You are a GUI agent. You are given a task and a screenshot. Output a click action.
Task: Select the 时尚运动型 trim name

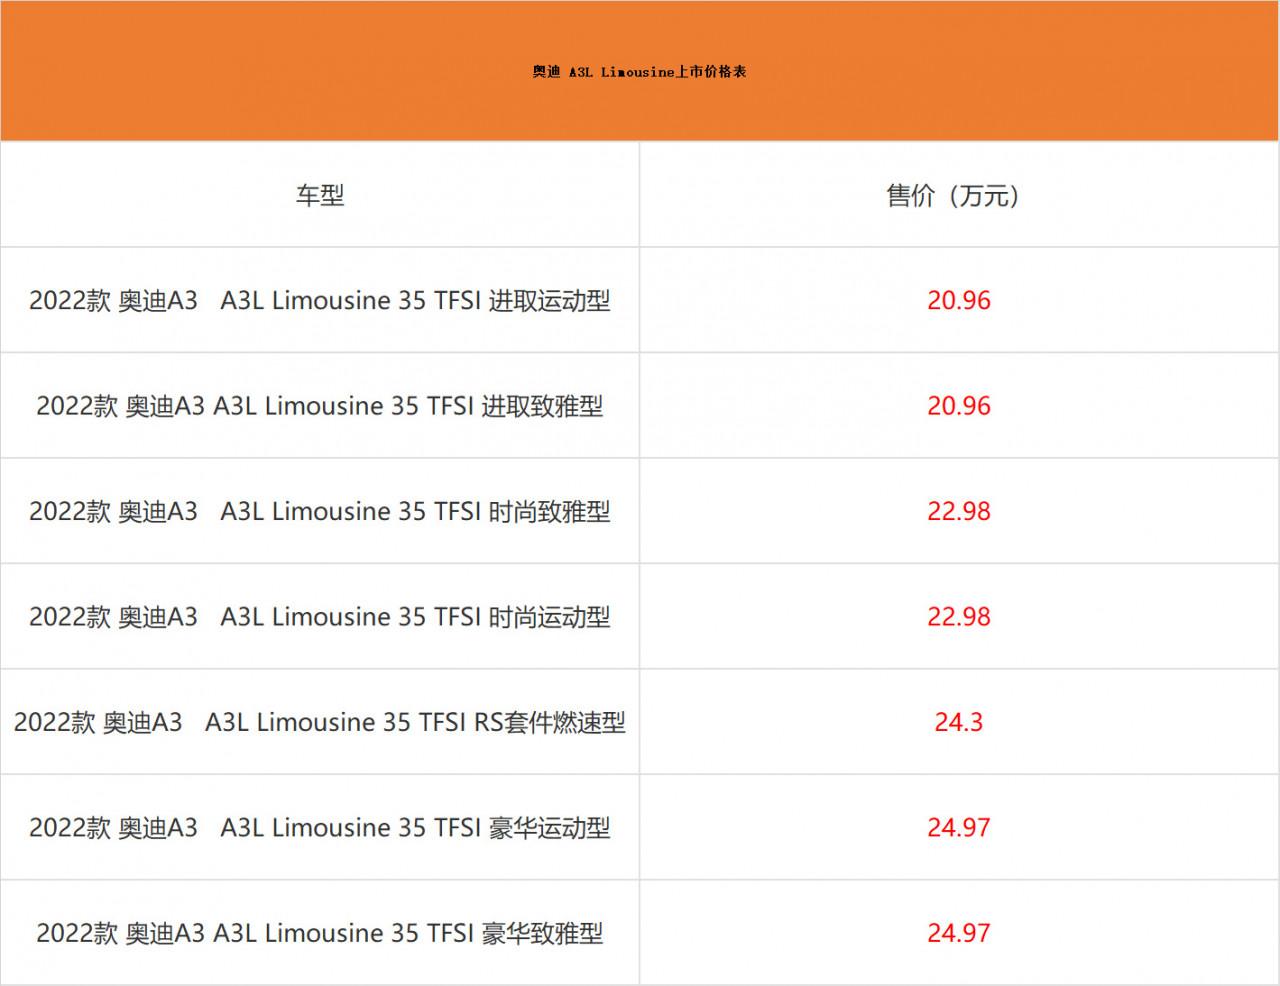tap(549, 617)
